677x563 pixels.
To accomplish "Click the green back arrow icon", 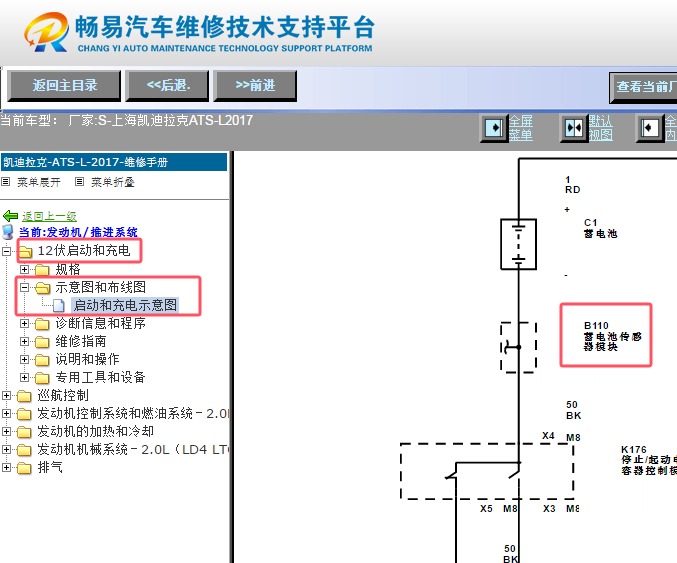I will [x=10, y=215].
